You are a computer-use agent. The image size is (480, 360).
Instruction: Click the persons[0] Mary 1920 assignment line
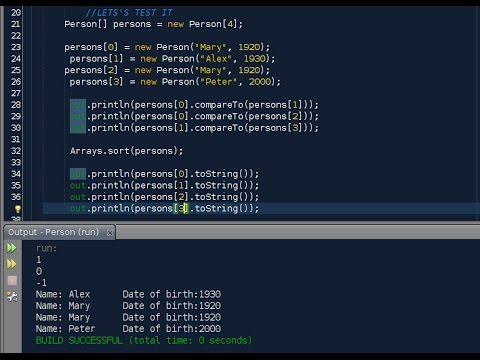tap(167, 47)
